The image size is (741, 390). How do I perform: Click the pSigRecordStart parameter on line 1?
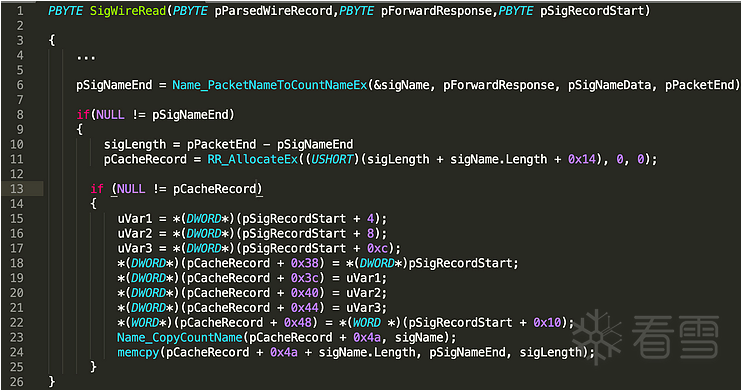click(592, 11)
